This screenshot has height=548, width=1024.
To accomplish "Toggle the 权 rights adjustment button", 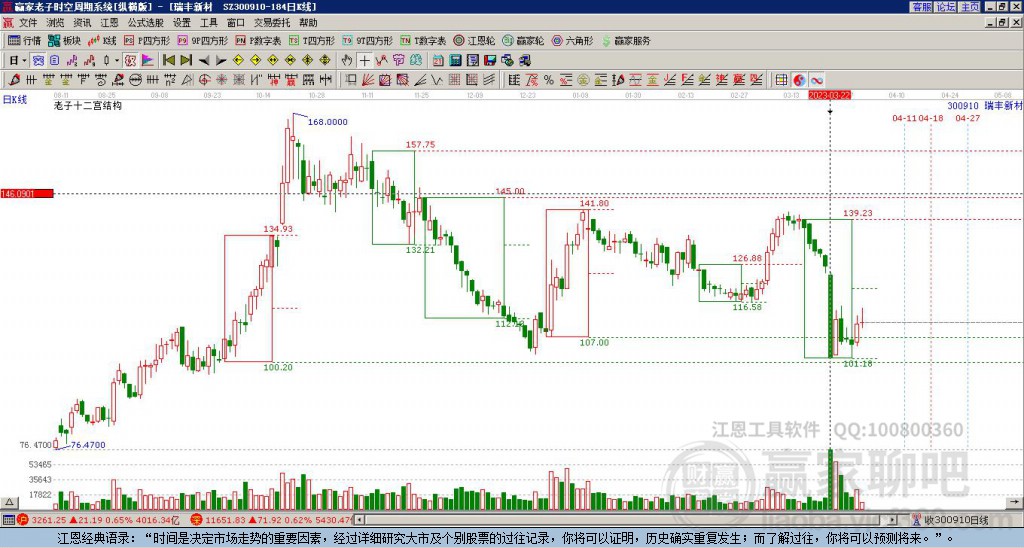I will [130, 61].
